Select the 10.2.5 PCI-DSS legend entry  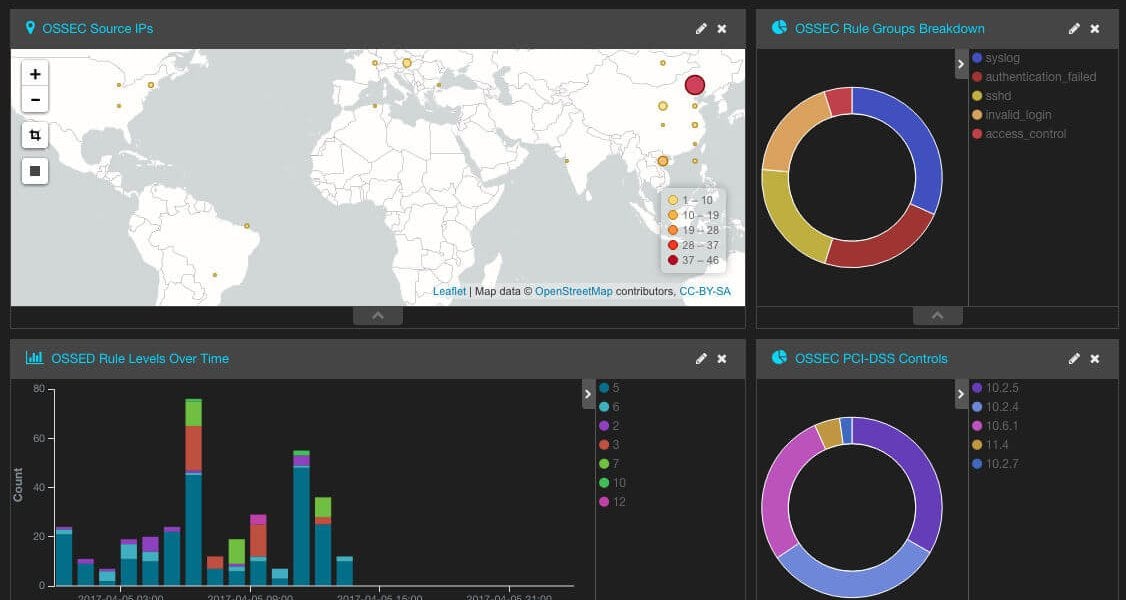(x=995, y=388)
